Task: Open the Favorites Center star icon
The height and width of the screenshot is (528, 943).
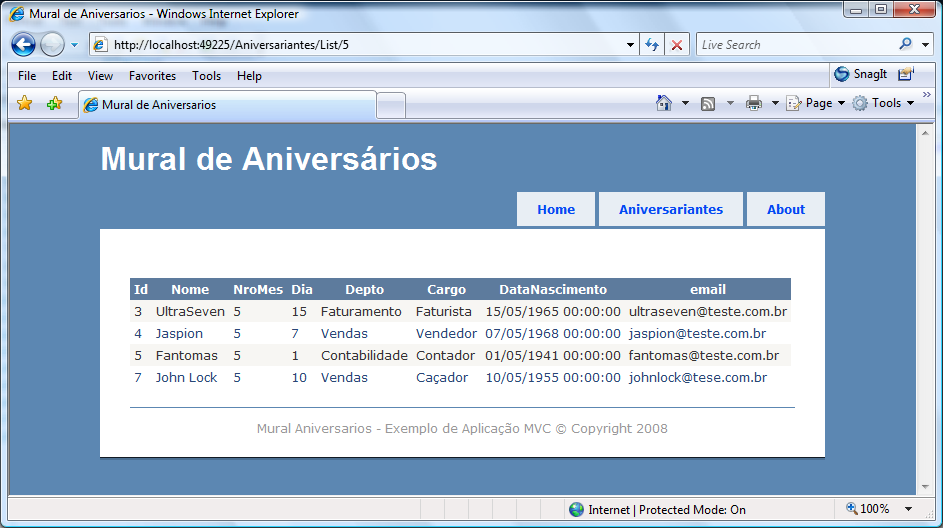Action: coord(25,104)
